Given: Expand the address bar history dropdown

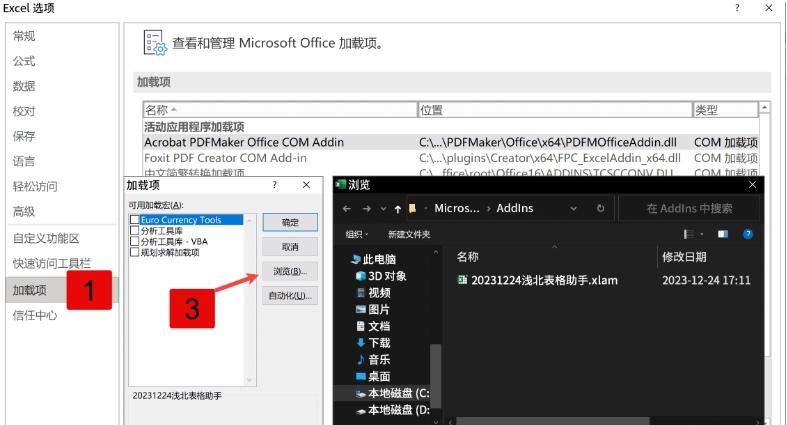Looking at the screenshot, I should click(573, 208).
